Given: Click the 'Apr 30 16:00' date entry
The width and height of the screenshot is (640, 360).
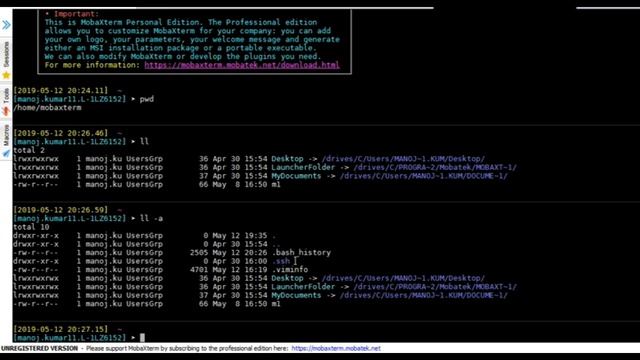Looking at the screenshot, I should pos(240,261).
